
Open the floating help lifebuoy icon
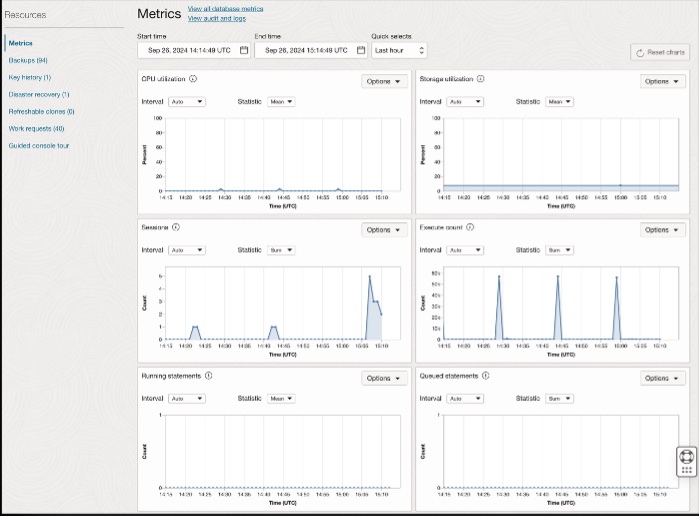pos(687,457)
